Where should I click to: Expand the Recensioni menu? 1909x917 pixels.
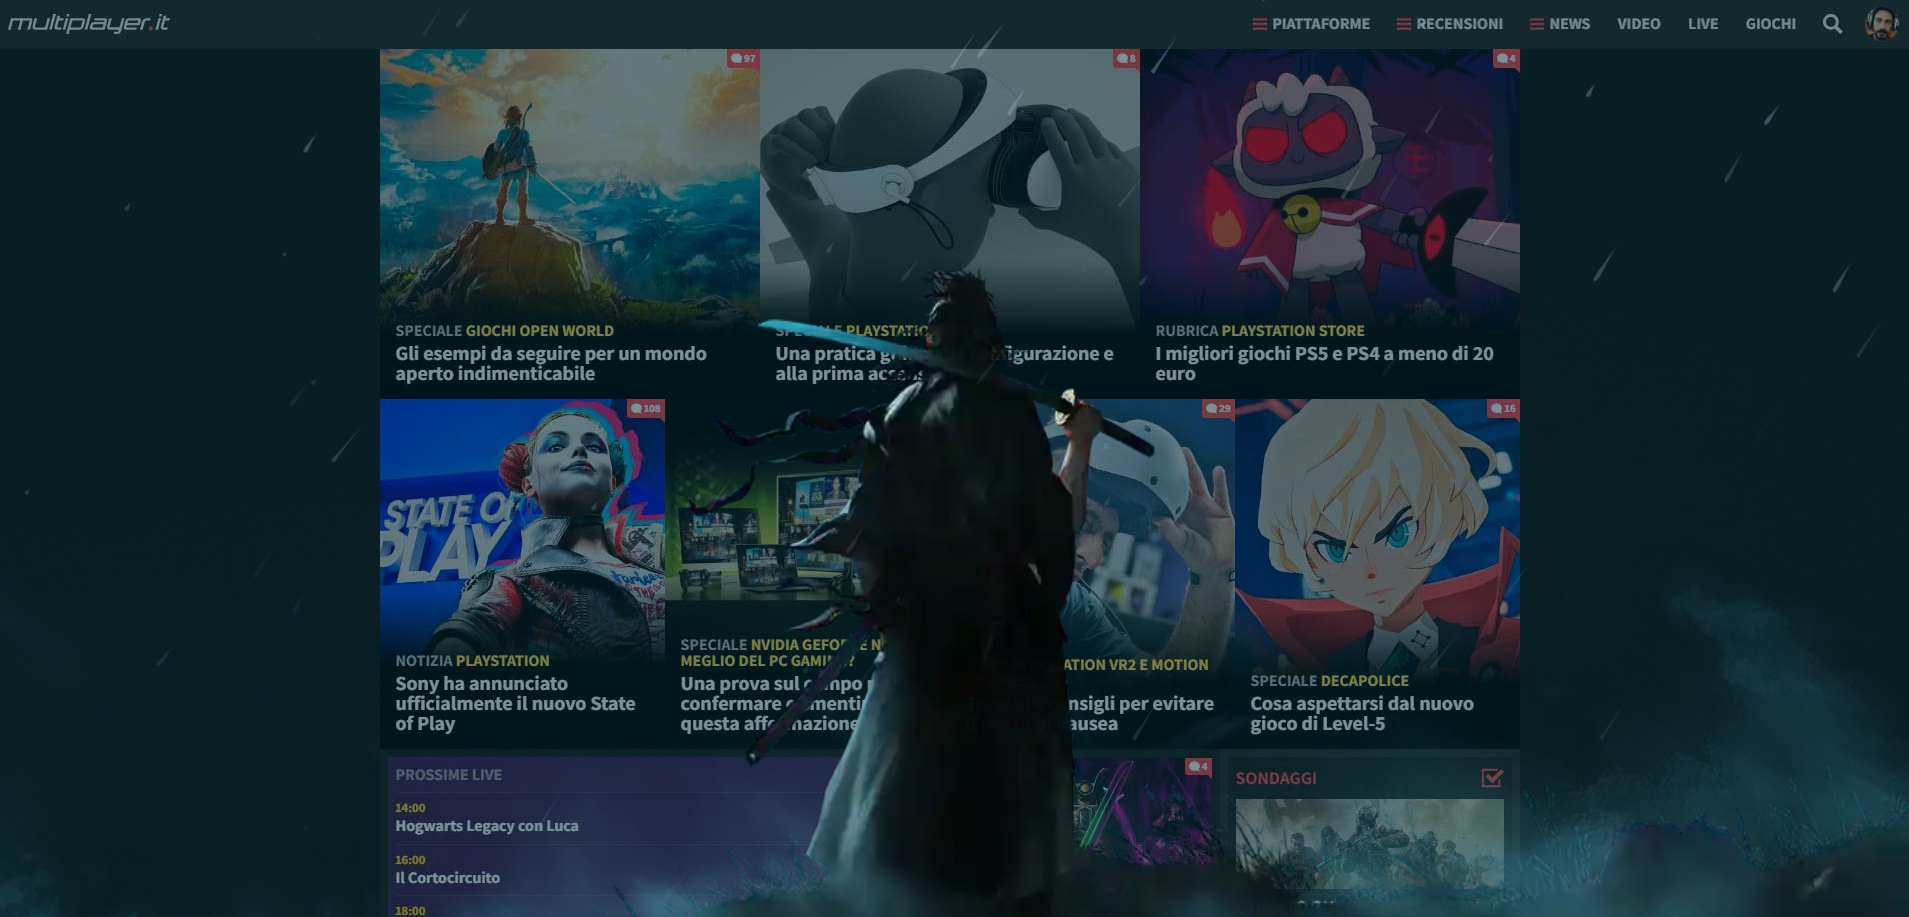click(1450, 24)
